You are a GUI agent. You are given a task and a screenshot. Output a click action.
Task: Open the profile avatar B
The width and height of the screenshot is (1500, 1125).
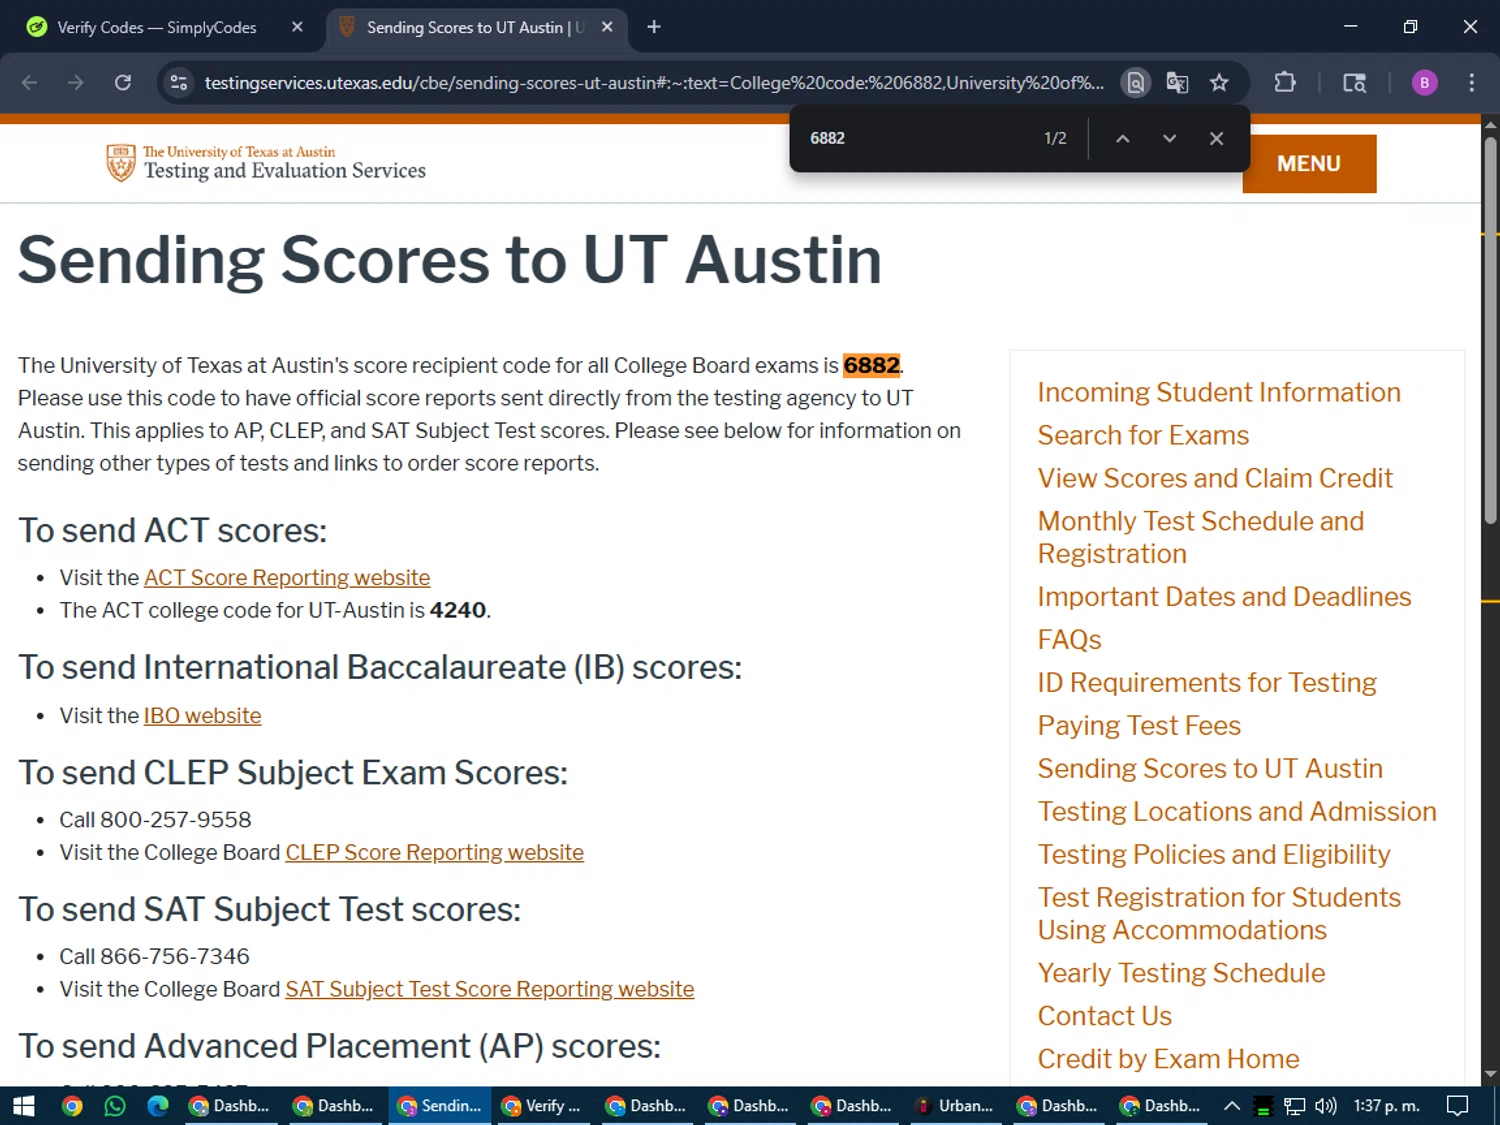point(1424,83)
